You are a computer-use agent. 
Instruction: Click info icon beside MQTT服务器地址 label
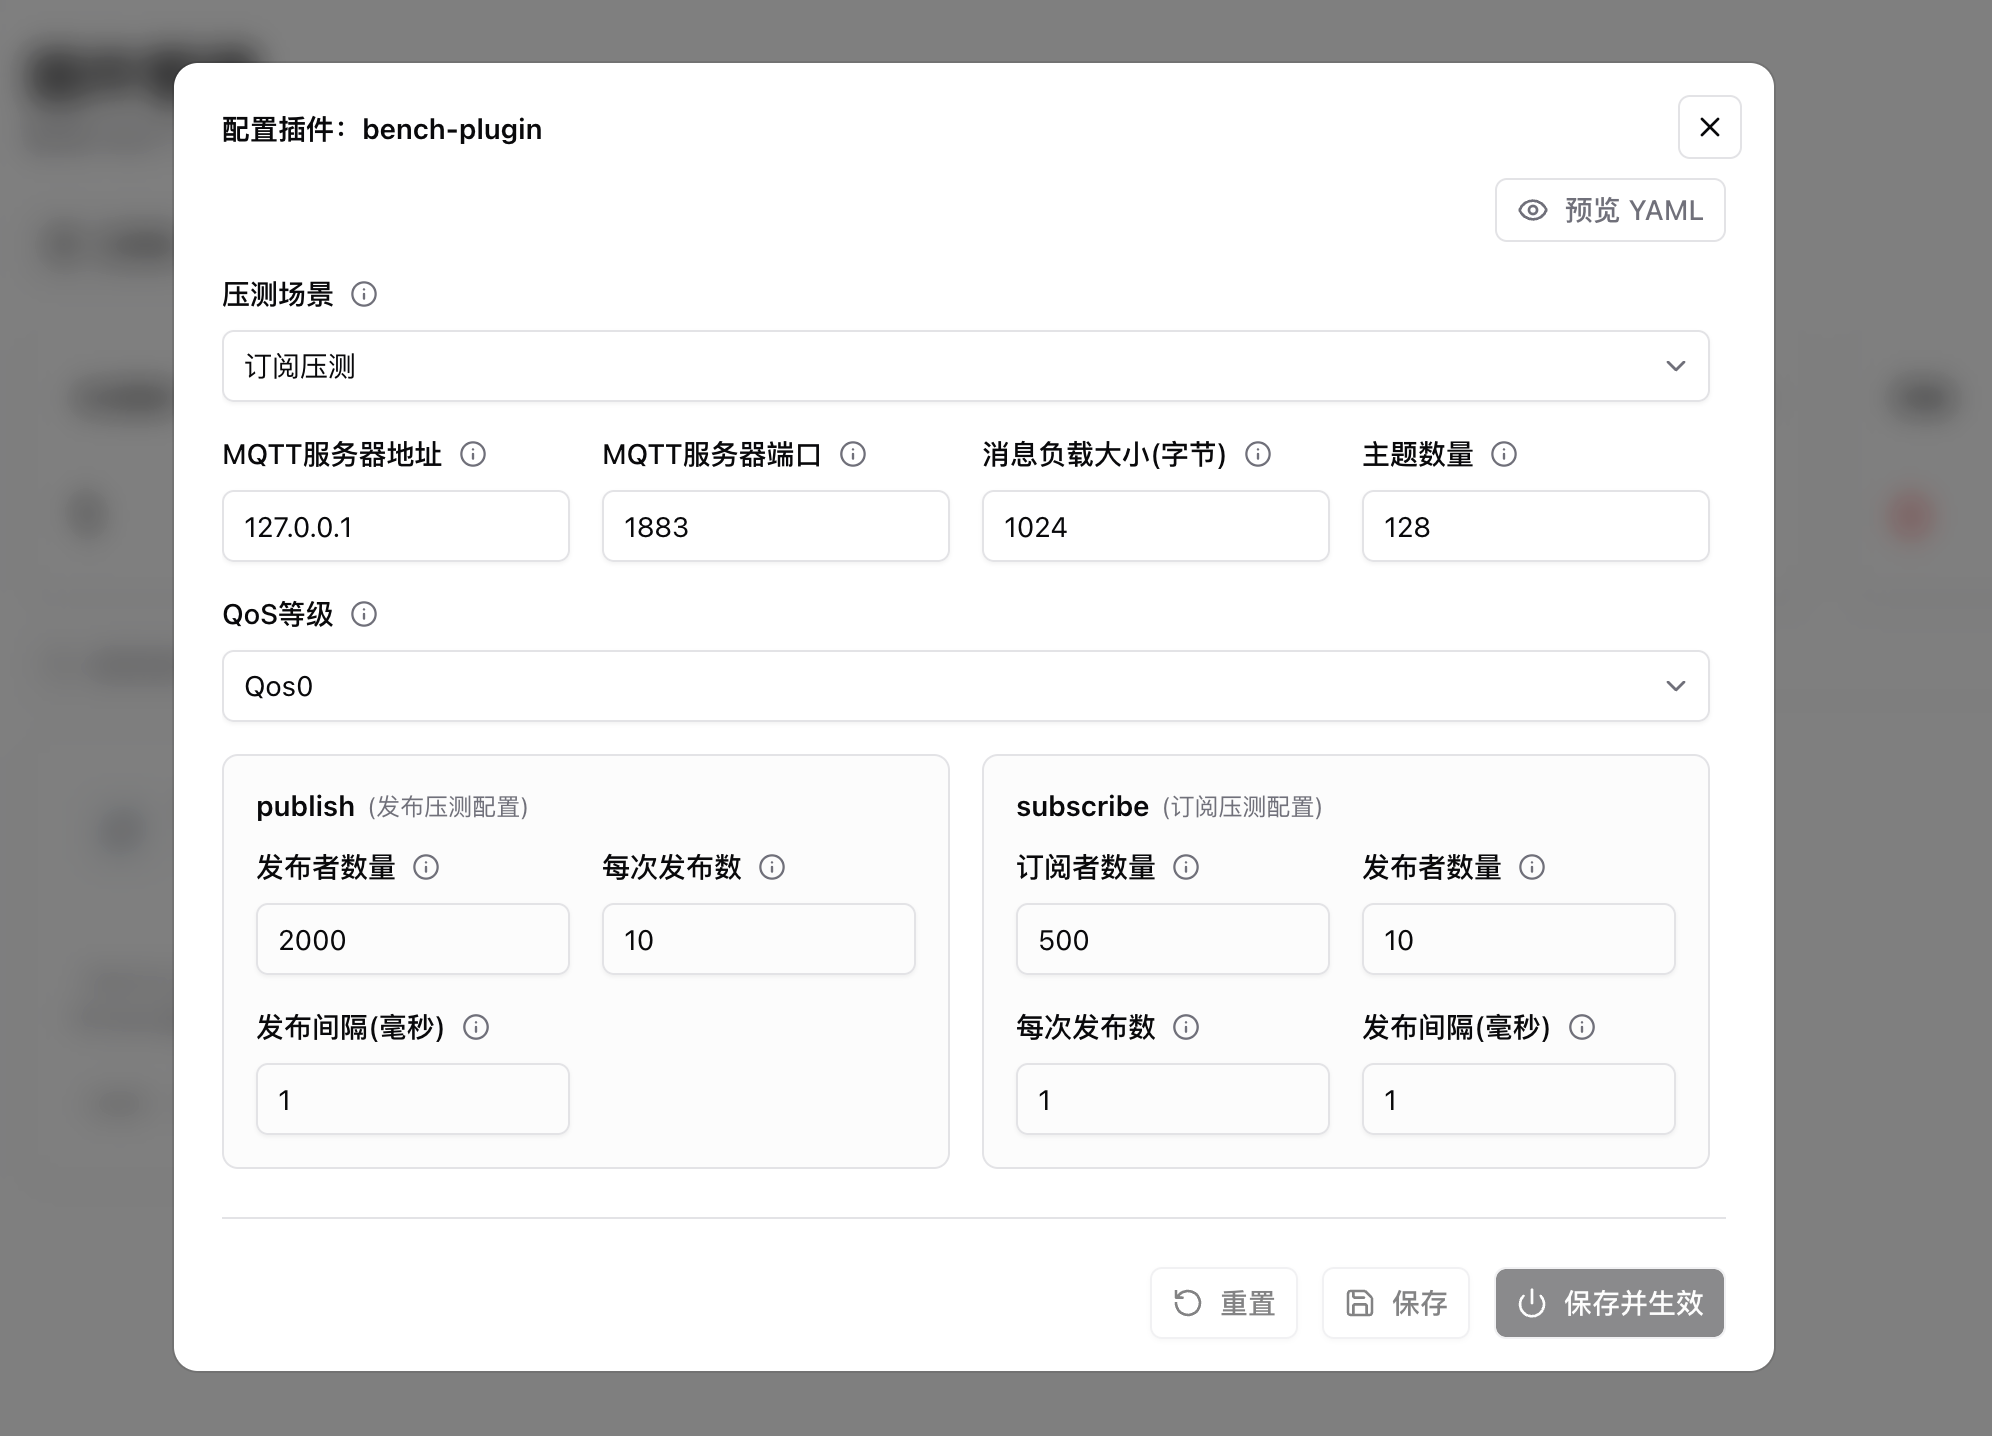(x=473, y=454)
